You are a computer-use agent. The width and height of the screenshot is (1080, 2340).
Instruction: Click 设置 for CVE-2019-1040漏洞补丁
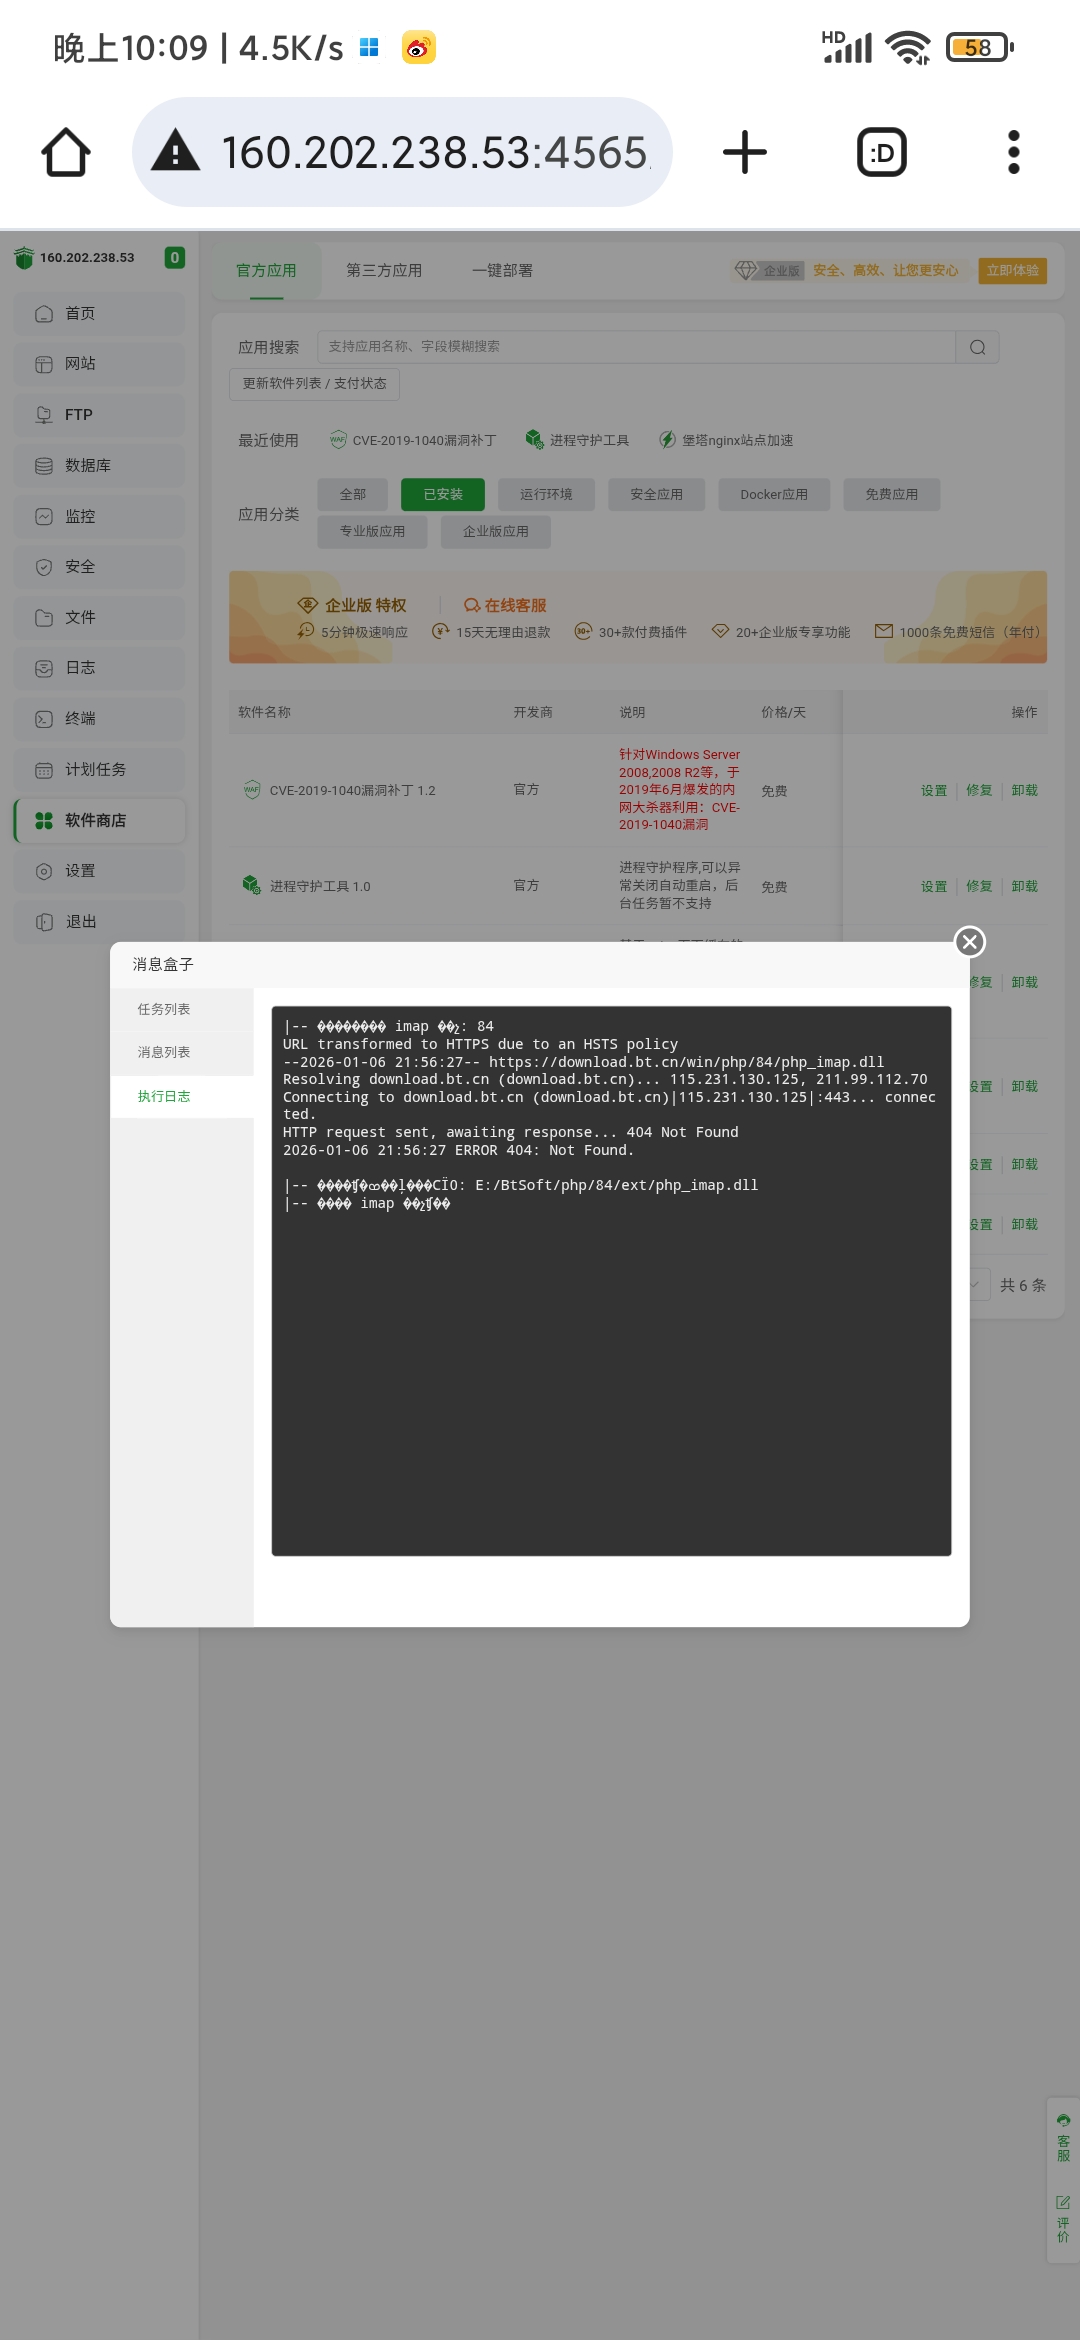click(934, 791)
